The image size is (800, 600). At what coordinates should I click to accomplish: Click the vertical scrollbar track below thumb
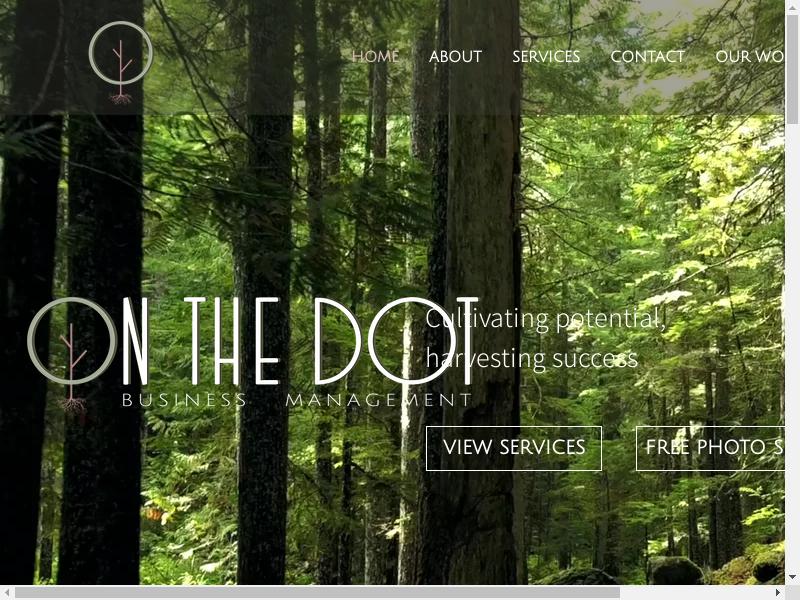(792, 347)
